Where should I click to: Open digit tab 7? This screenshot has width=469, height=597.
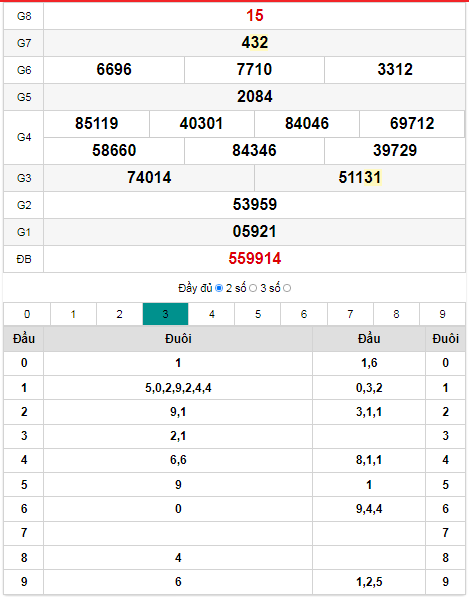coord(350,314)
